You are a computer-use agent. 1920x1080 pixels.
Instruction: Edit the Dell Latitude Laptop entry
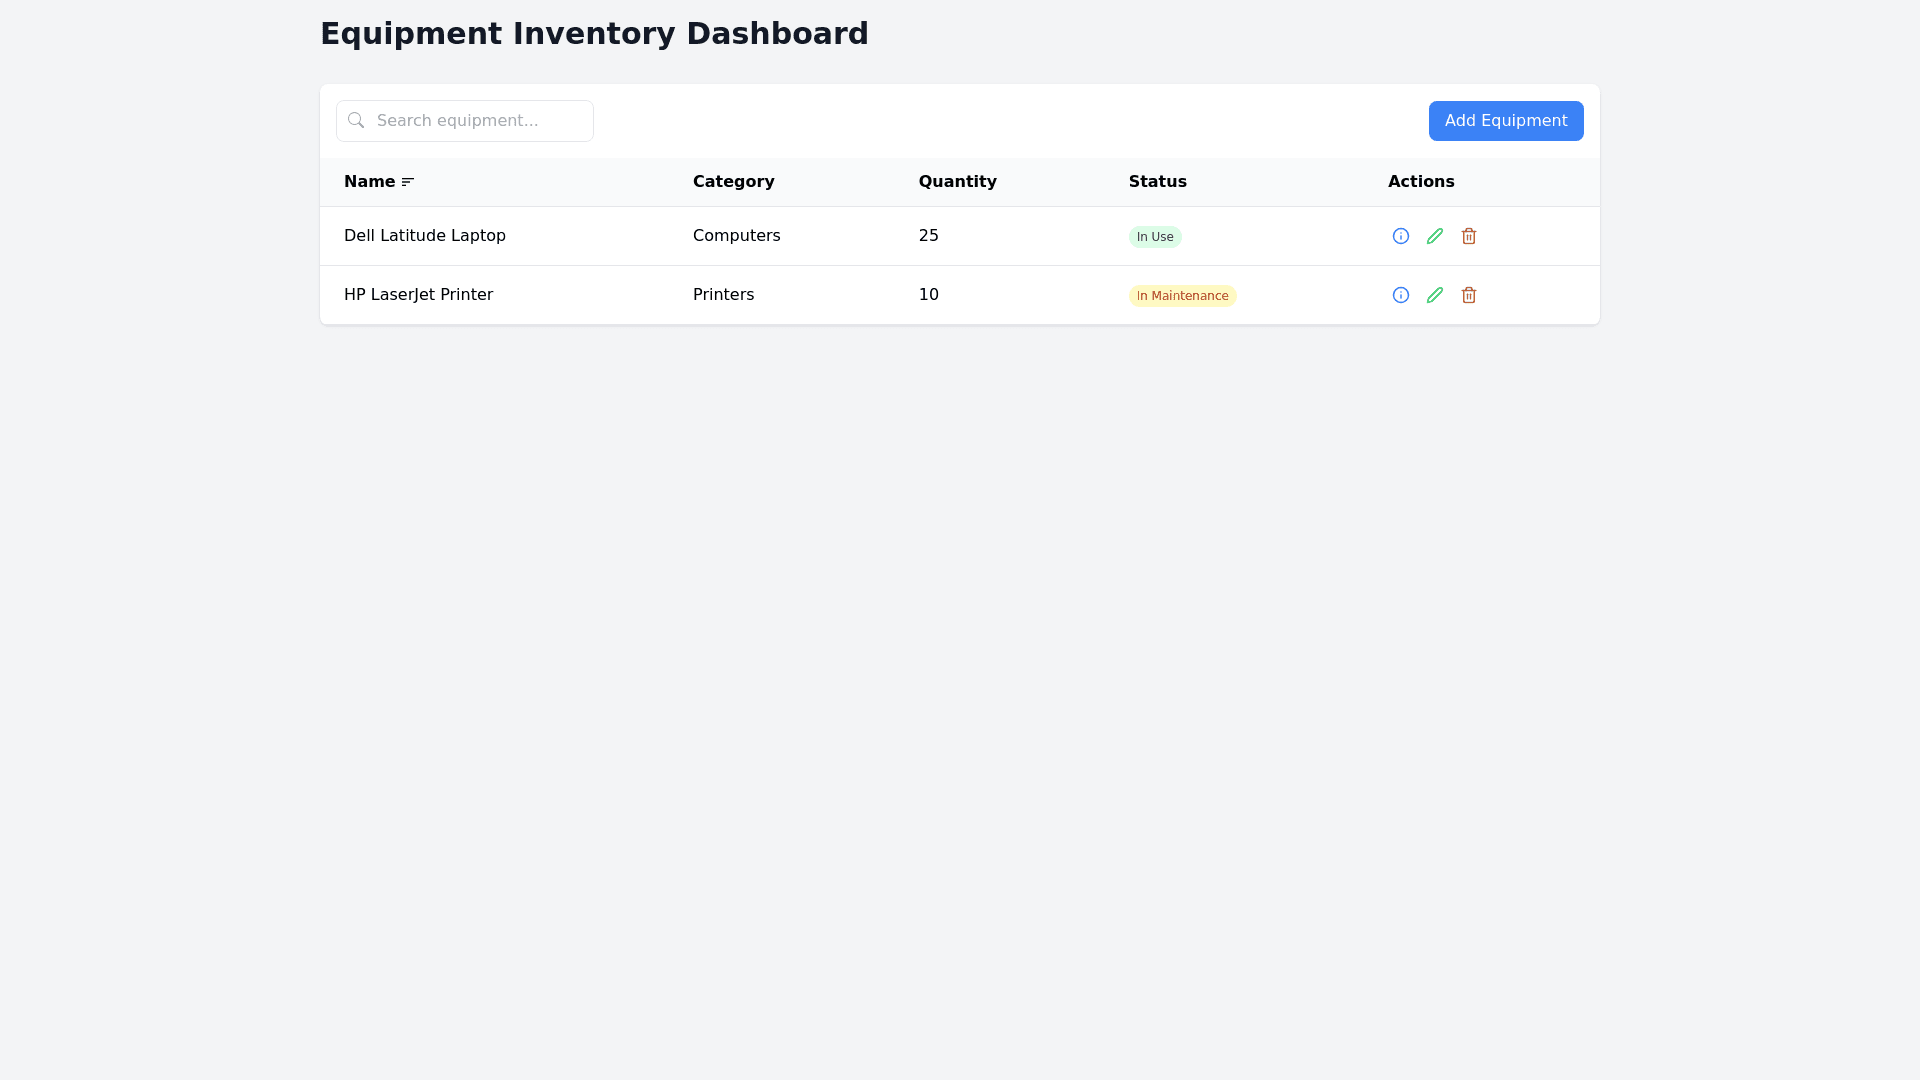1435,236
